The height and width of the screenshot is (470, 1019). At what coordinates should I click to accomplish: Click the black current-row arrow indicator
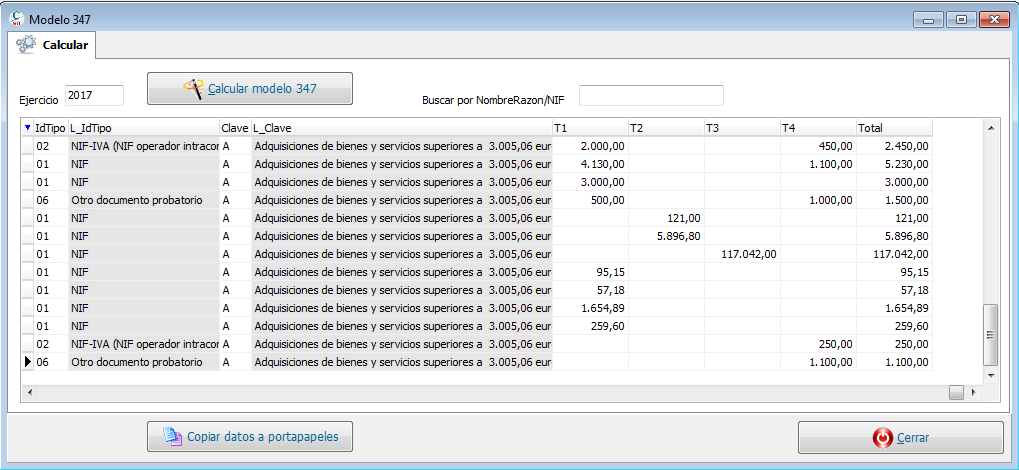(x=27, y=362)
